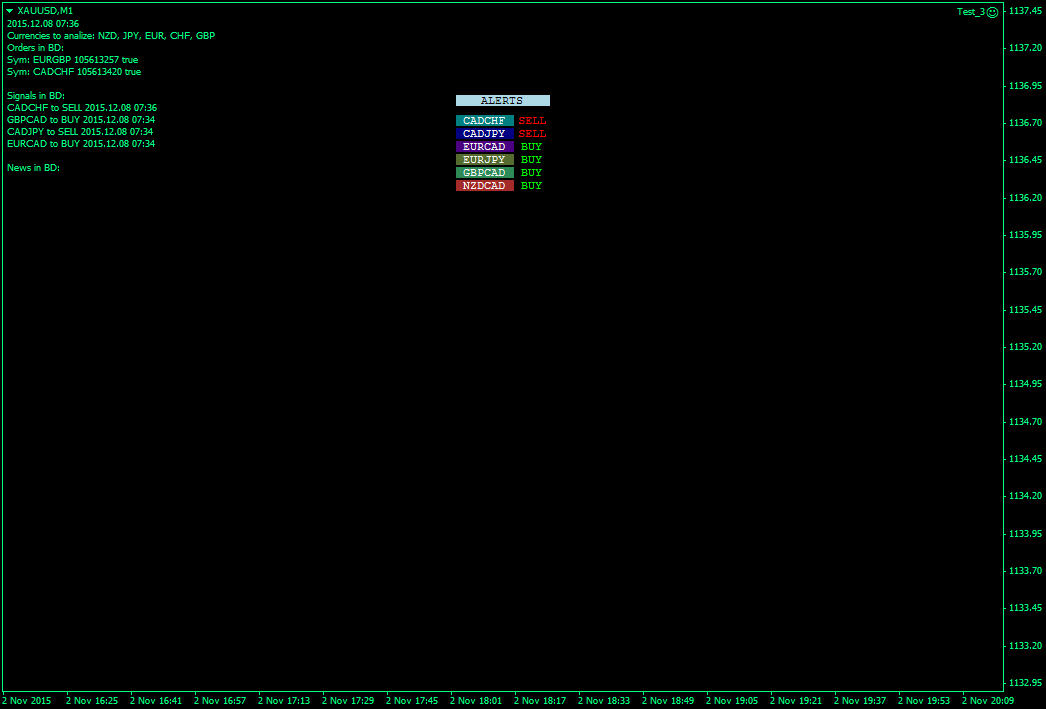
Task: Click SELL text next to CADCHF
Action: click(532, 121)
